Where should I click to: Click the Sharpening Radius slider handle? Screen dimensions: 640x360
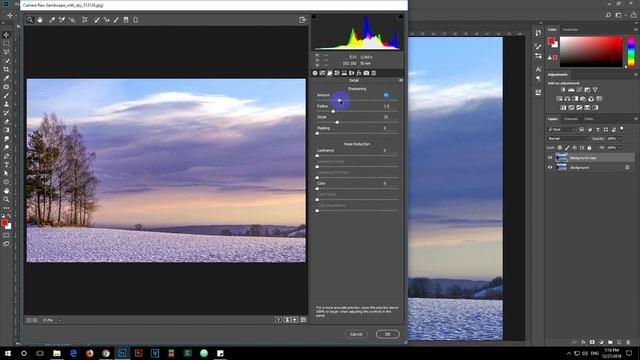point(333,111)
